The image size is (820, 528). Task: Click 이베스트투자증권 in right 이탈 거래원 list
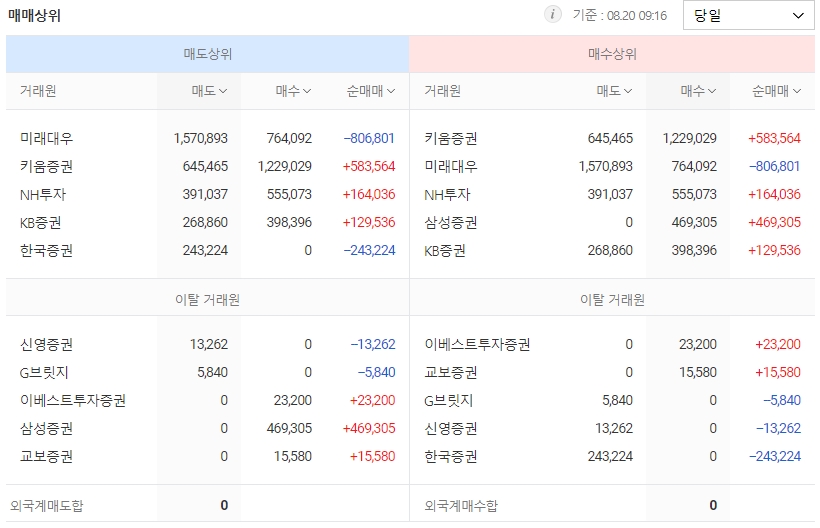[x=477, y=345]
